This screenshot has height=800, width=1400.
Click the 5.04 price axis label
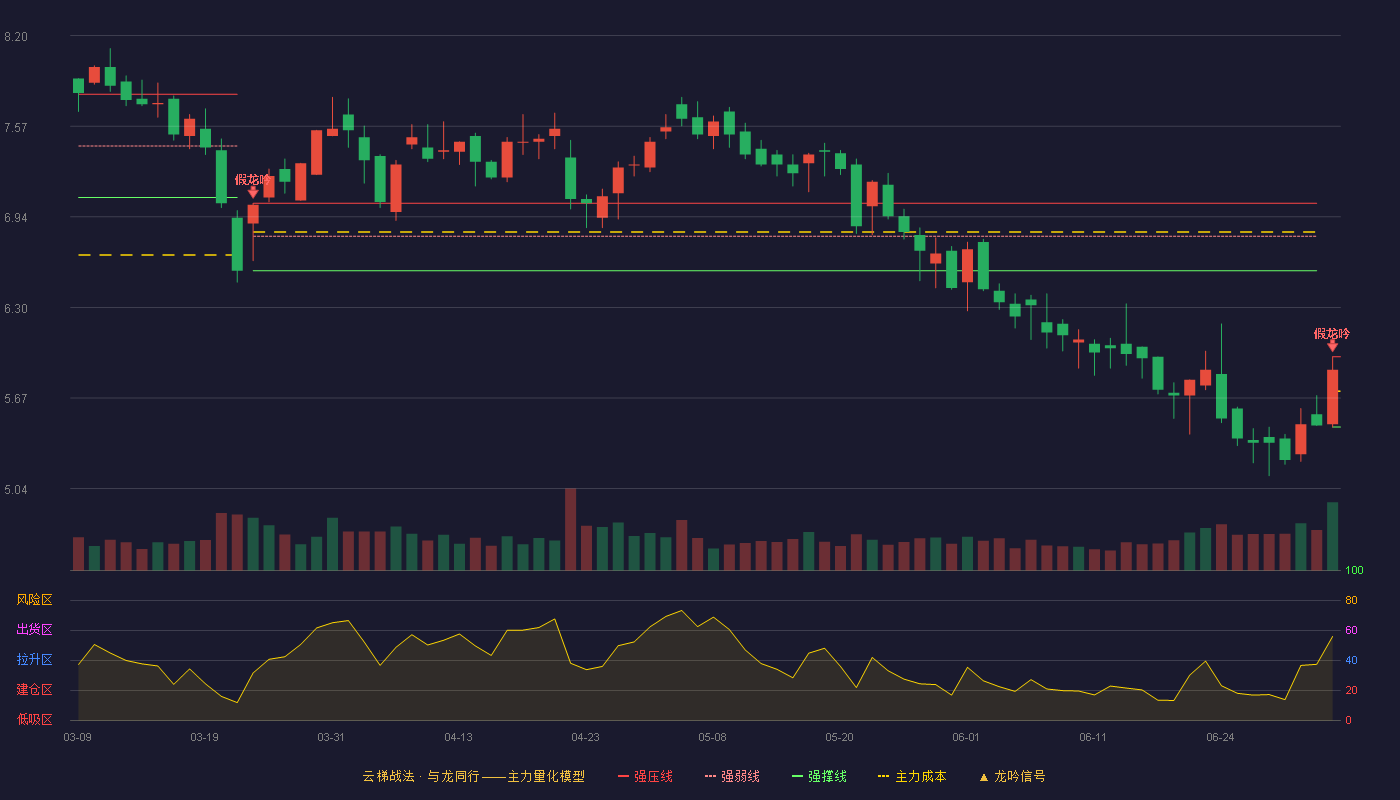(16, 490)
